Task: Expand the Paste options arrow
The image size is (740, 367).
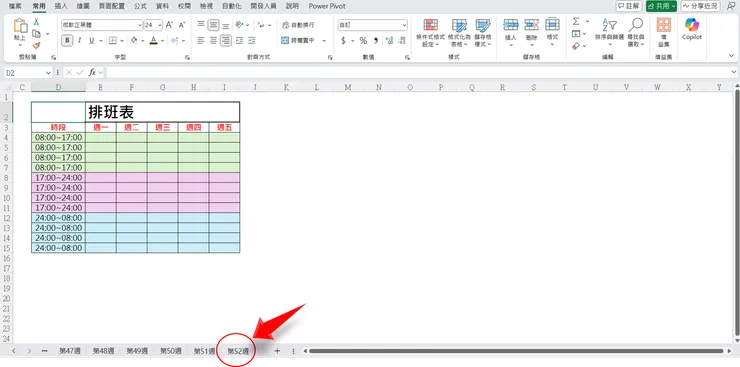Action: (x=20, y=45)
